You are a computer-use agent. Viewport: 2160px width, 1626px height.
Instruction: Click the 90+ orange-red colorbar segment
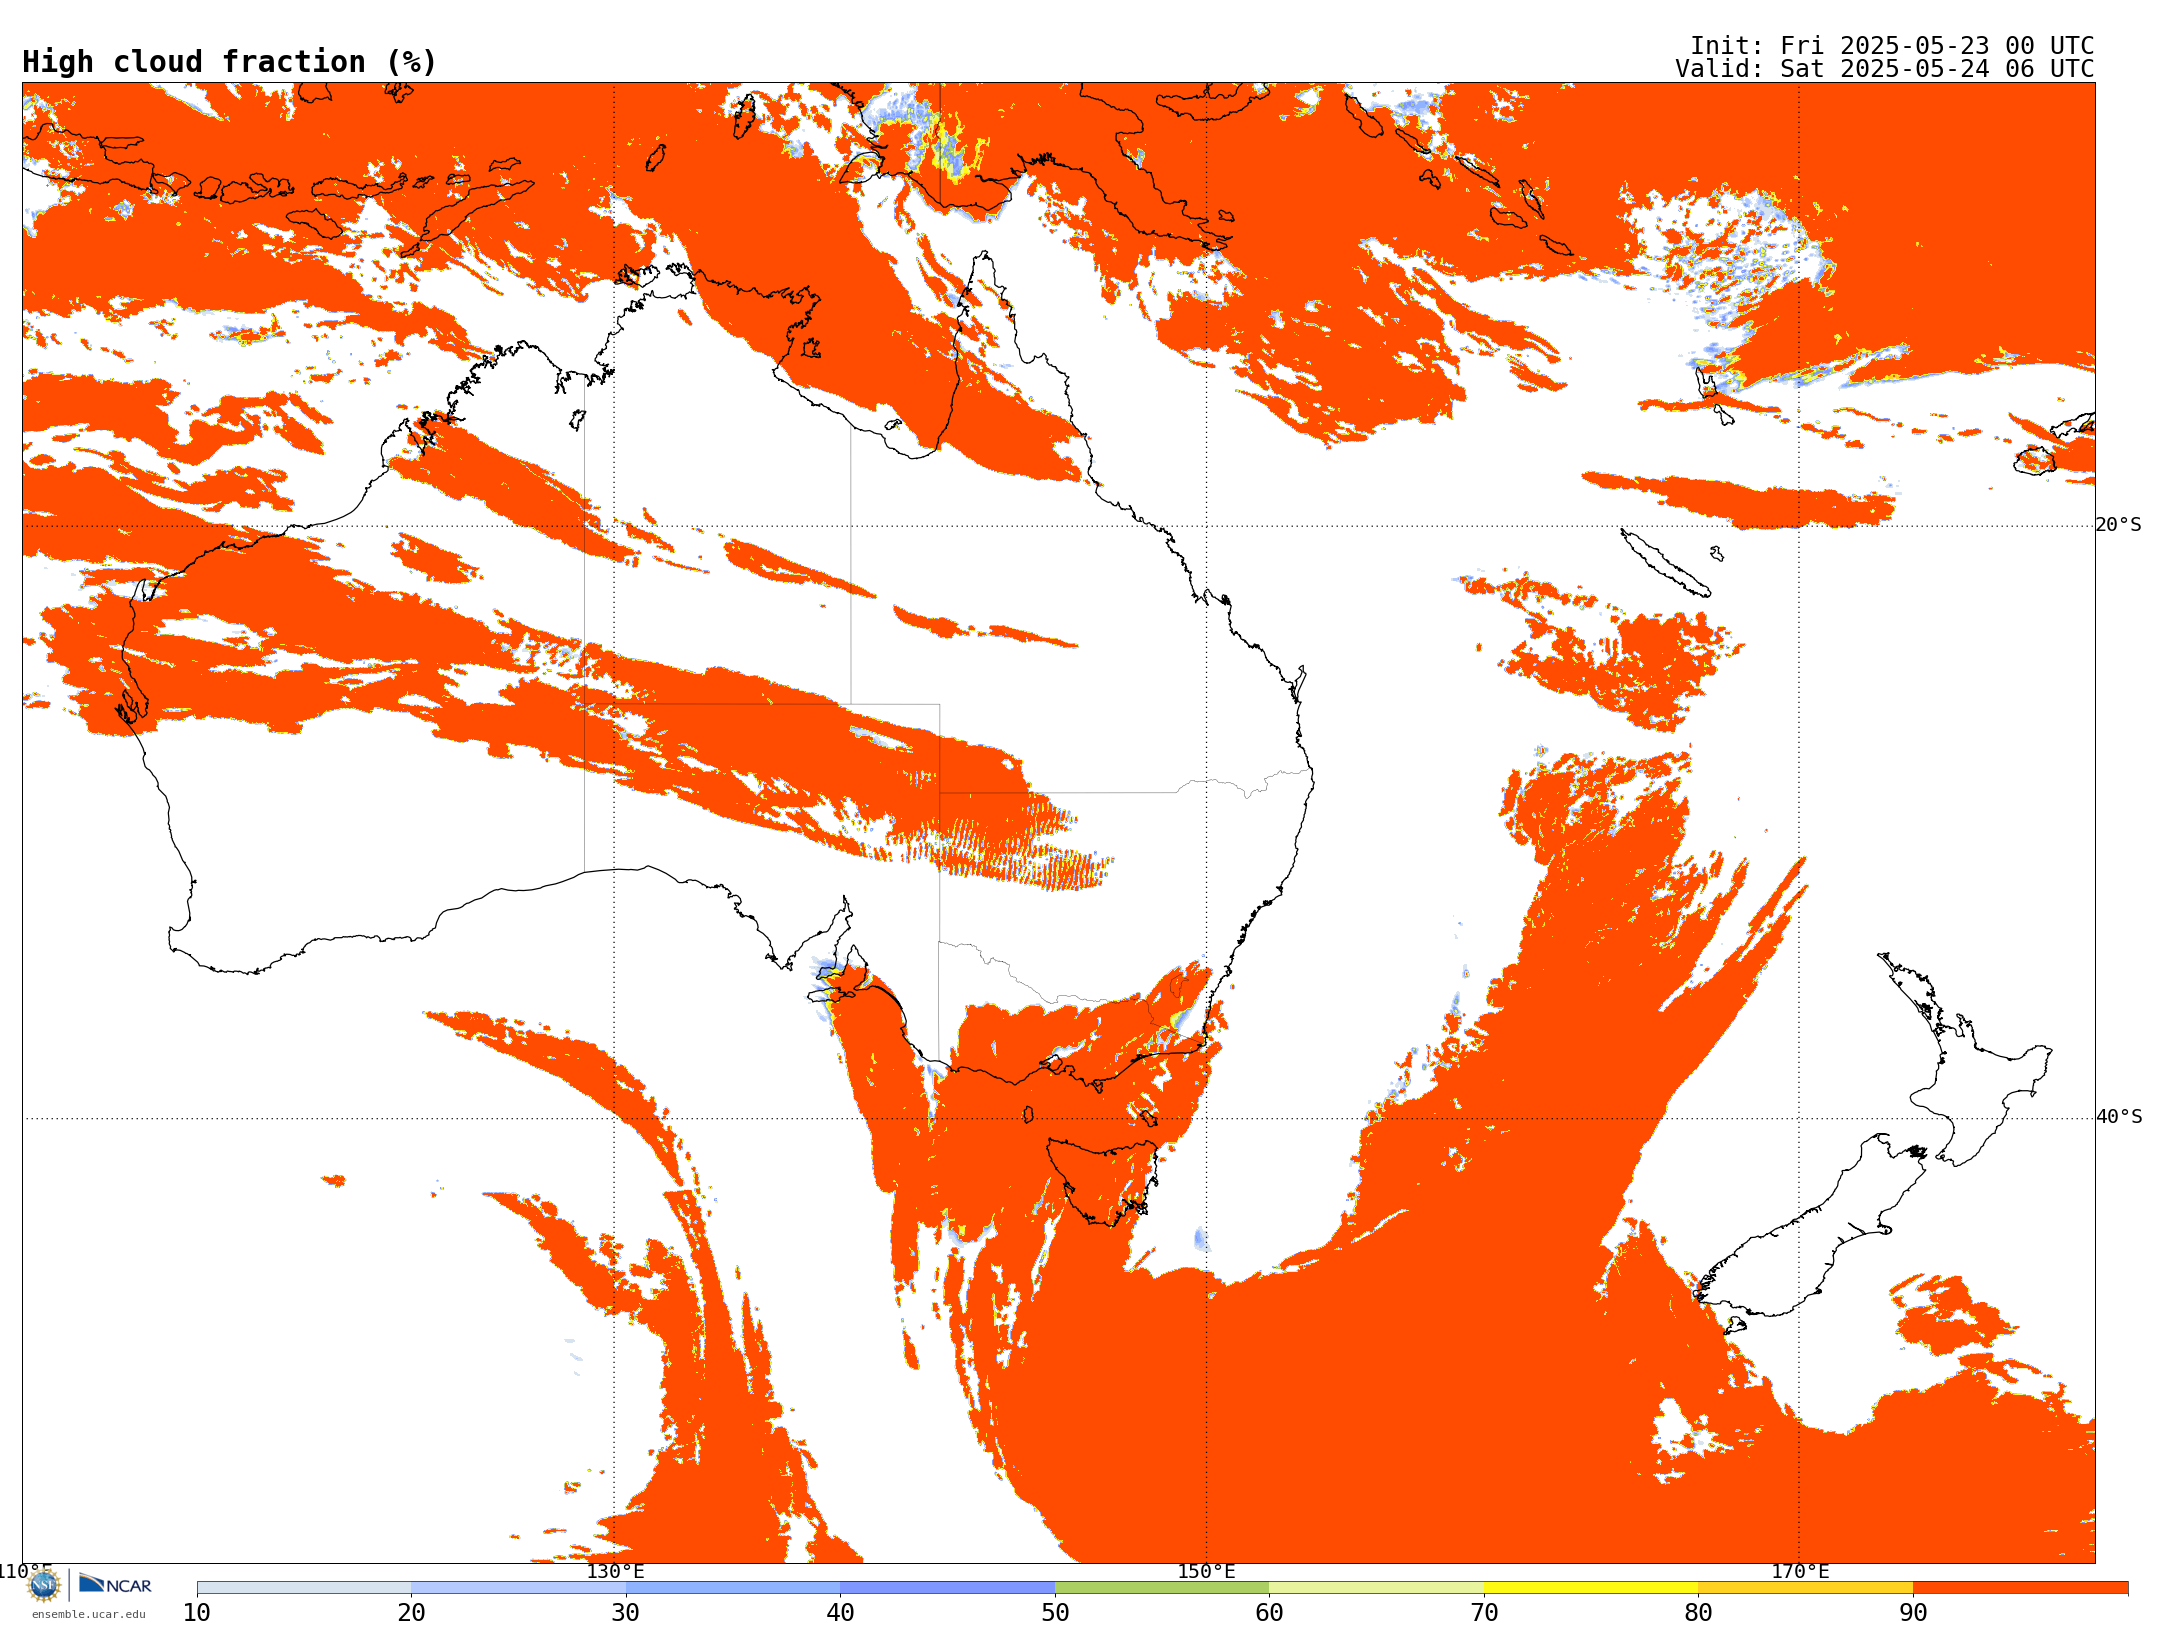coord(2020,1588)
